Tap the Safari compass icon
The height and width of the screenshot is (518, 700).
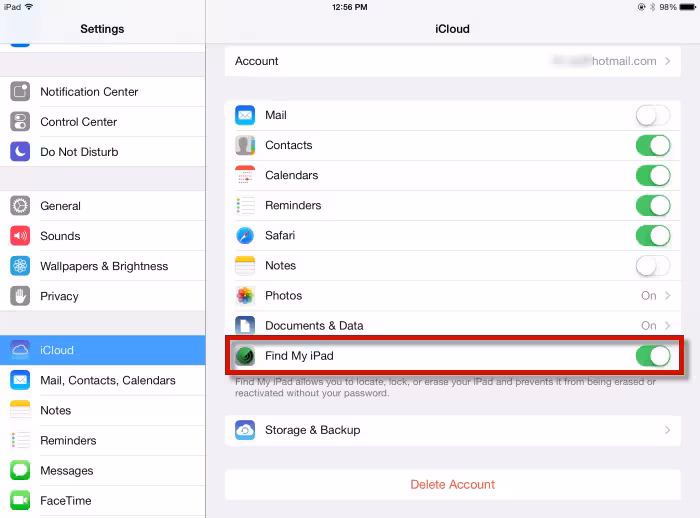click(x=245, y=235)
